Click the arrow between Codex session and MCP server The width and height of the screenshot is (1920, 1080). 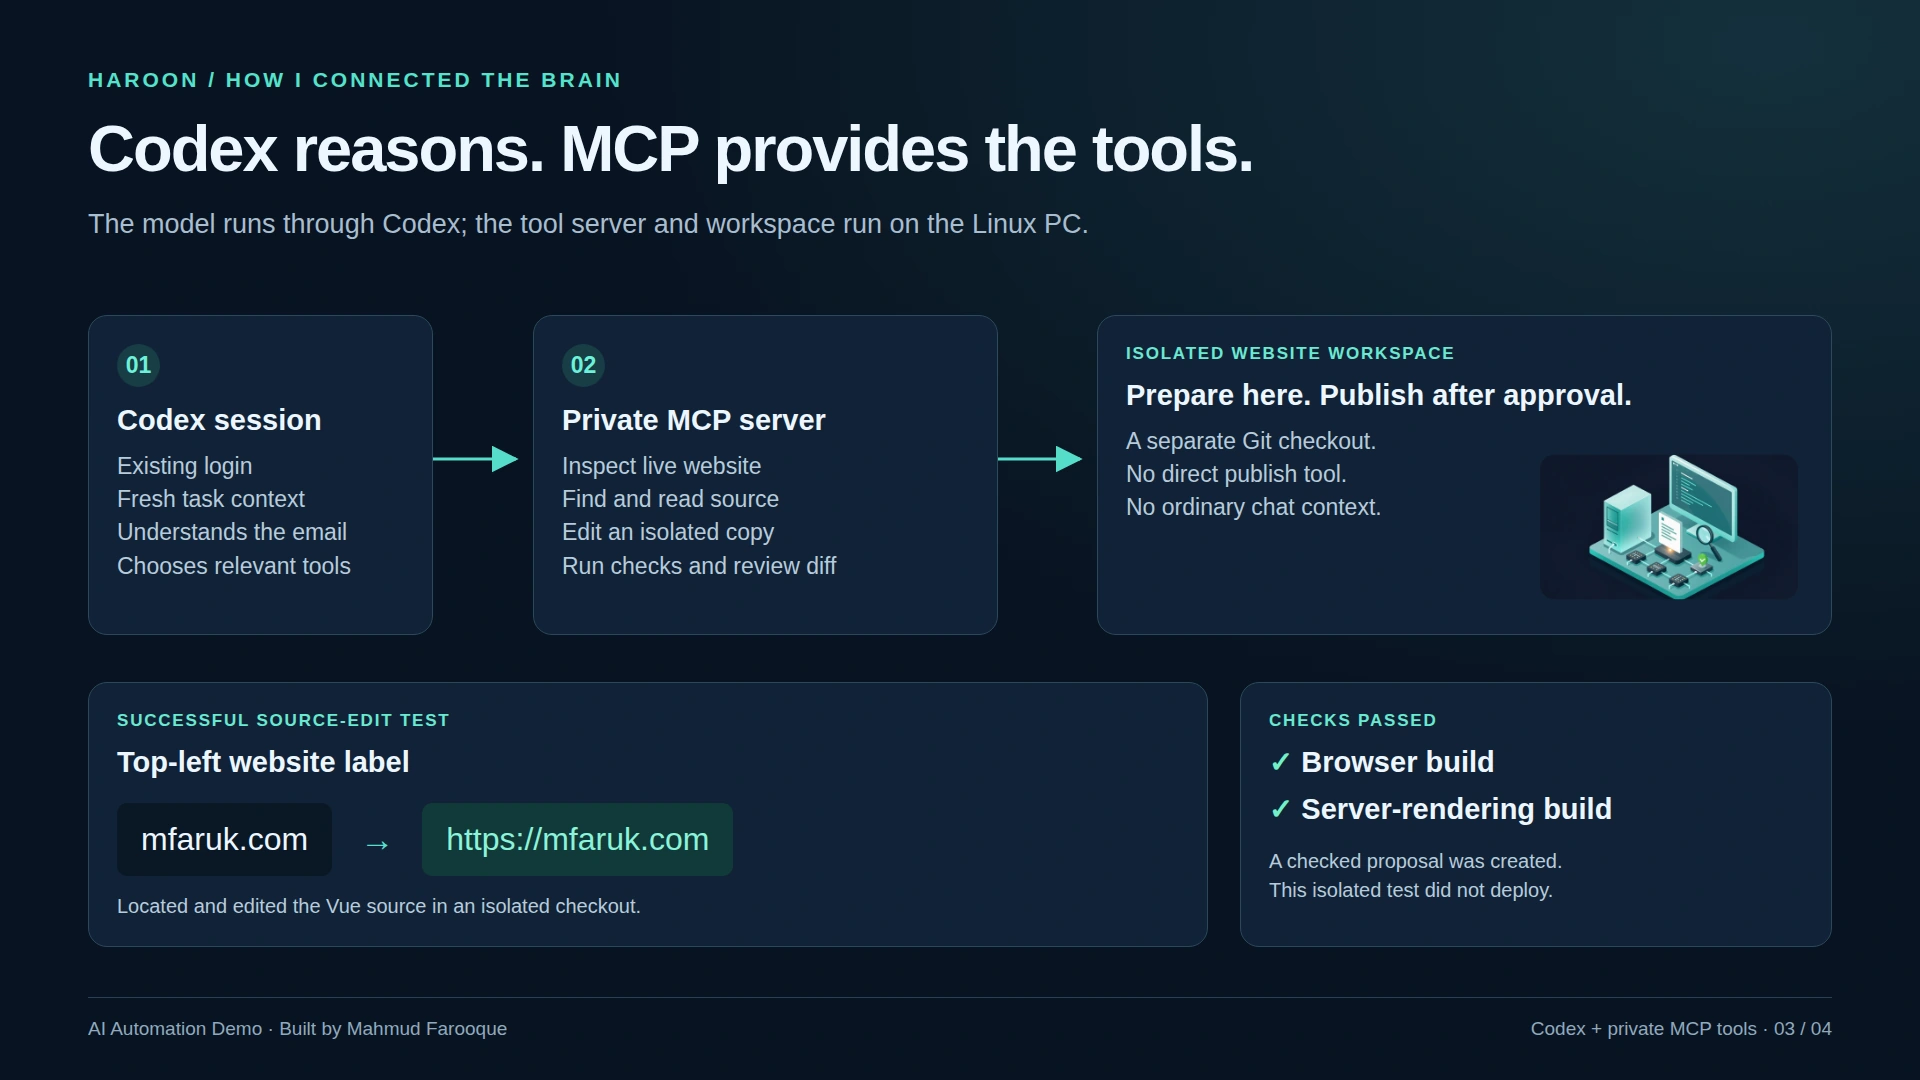coord(476,459)
